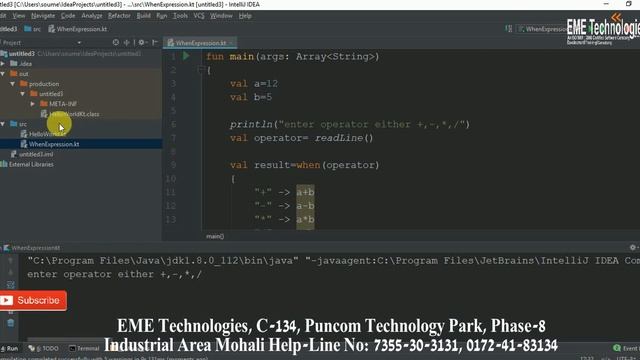The width and height of the screenshot is (640, 360).
Task: Collapse the out folder
Action: pyautogui.click(x=3, y=74)
